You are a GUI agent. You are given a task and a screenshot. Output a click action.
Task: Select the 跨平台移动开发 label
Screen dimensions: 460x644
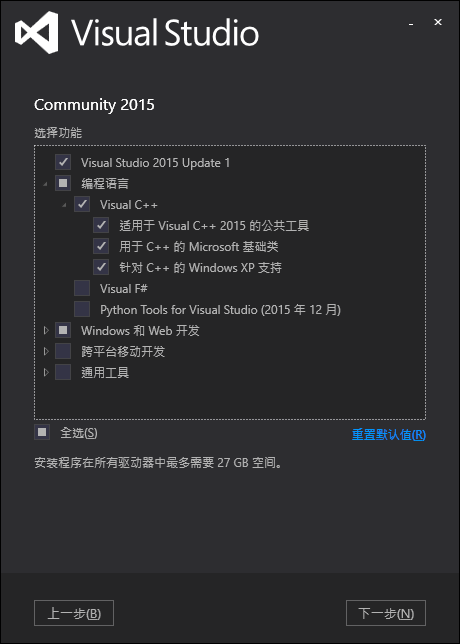[x=123, y=351]
